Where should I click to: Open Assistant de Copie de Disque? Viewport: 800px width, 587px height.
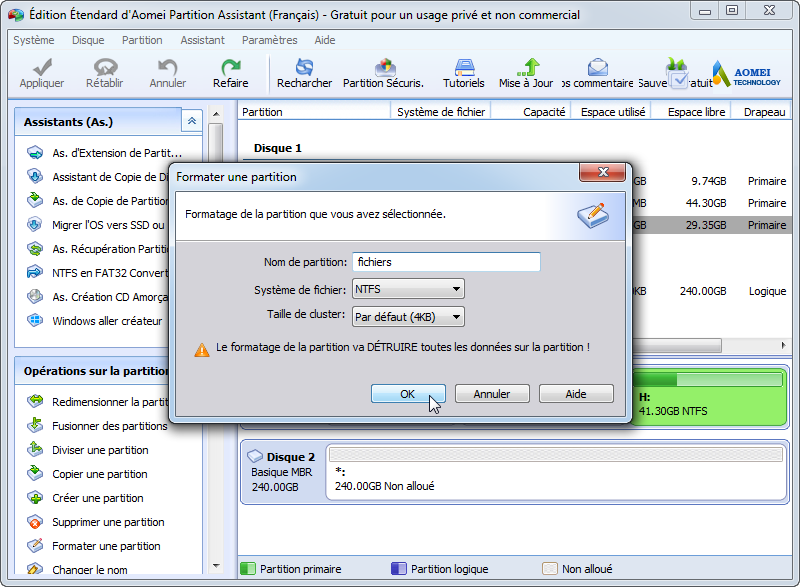tap(98, 177)
